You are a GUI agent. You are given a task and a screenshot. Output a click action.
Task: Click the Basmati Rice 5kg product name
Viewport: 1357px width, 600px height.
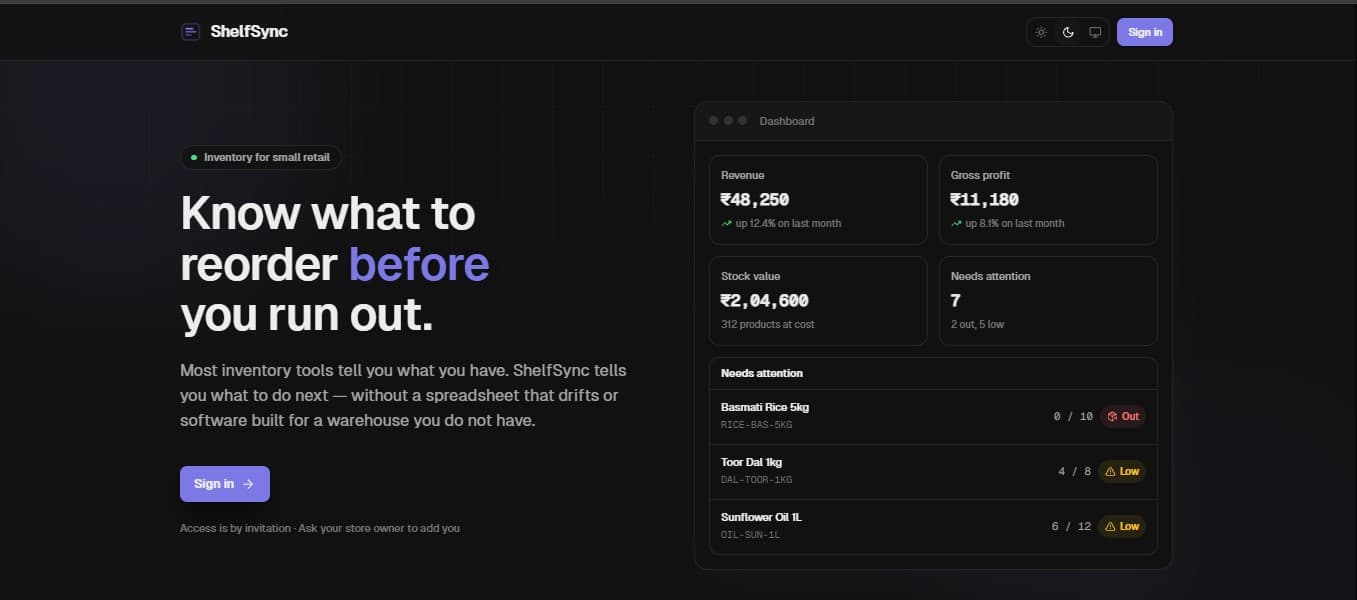[x=765, y=408]
